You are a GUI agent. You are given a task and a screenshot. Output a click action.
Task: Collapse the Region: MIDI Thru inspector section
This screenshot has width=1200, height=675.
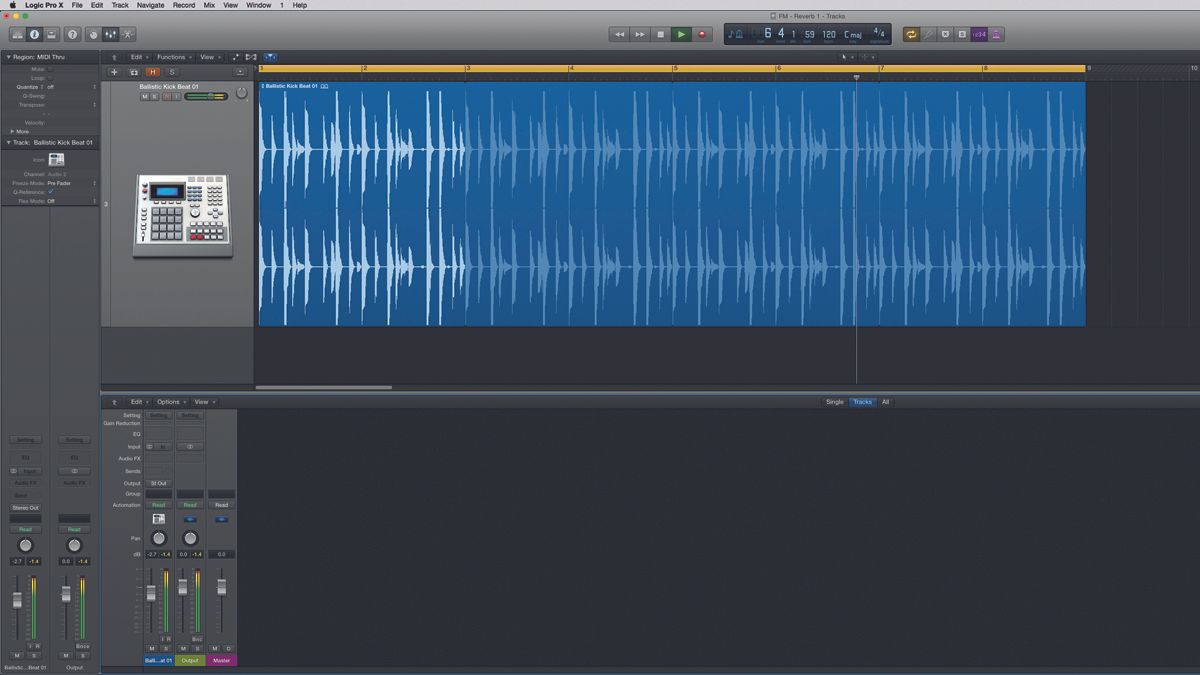7,57
